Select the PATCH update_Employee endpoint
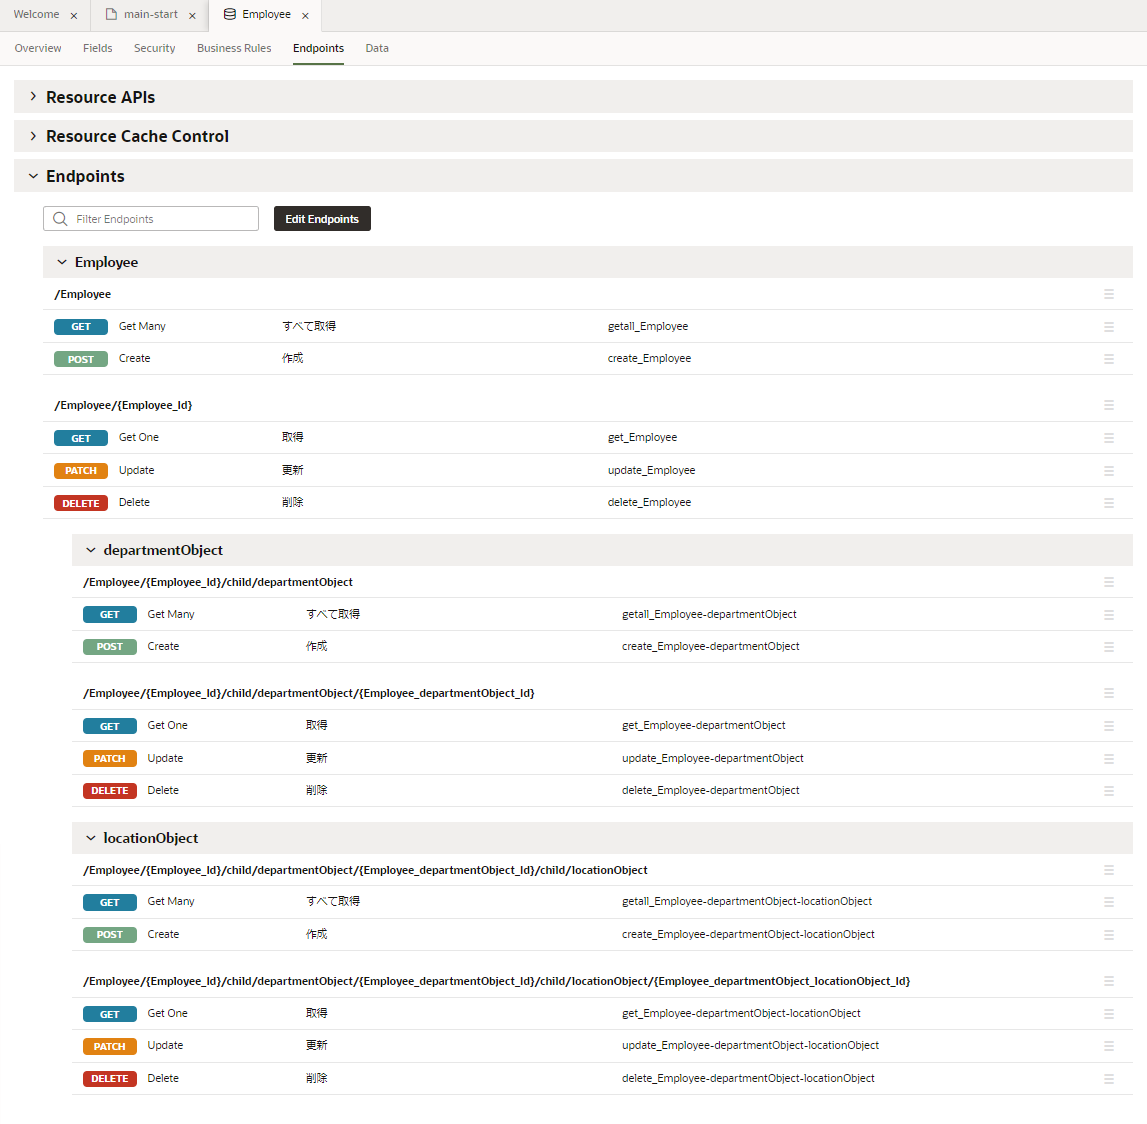1147x1124 pixels. 81,471
